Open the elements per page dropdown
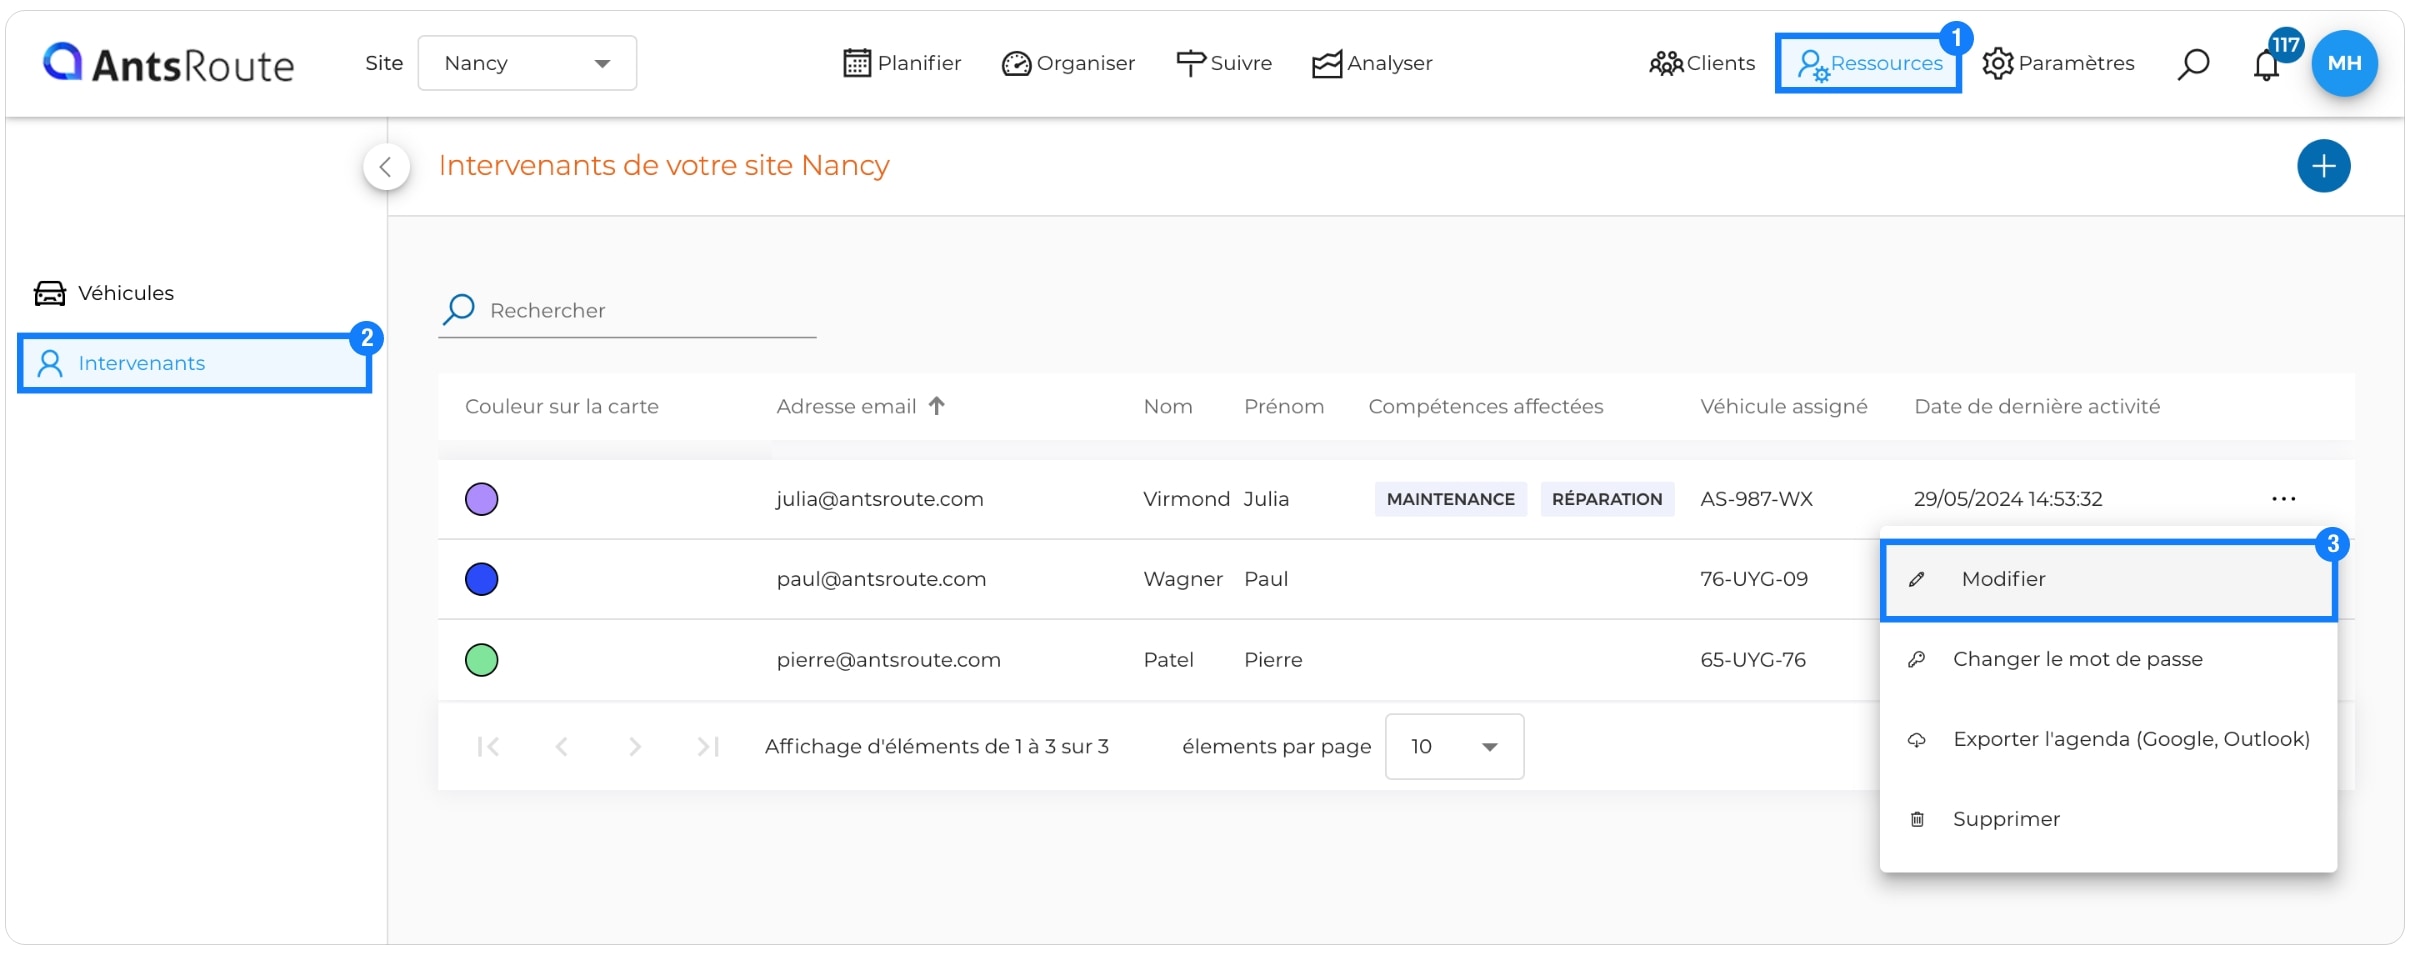Screen dimensions: 2410x959 1454,747
